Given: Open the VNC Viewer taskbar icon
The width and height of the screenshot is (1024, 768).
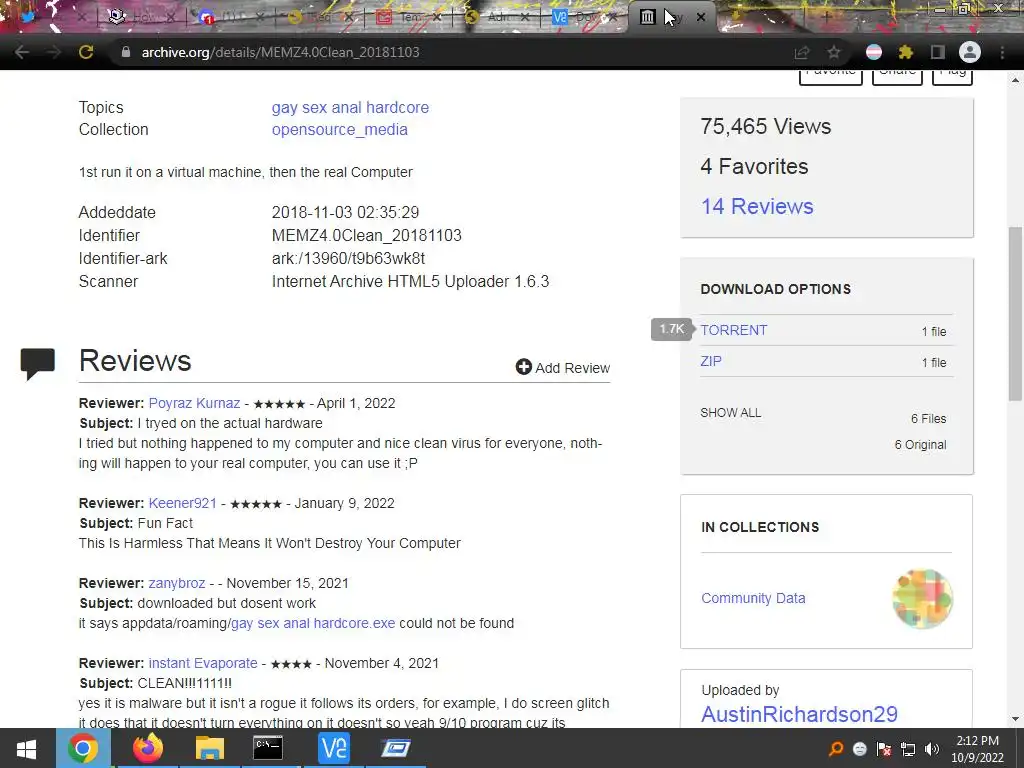Looking at the screenshot, I should pyautogui.click(x=333, y=748).
